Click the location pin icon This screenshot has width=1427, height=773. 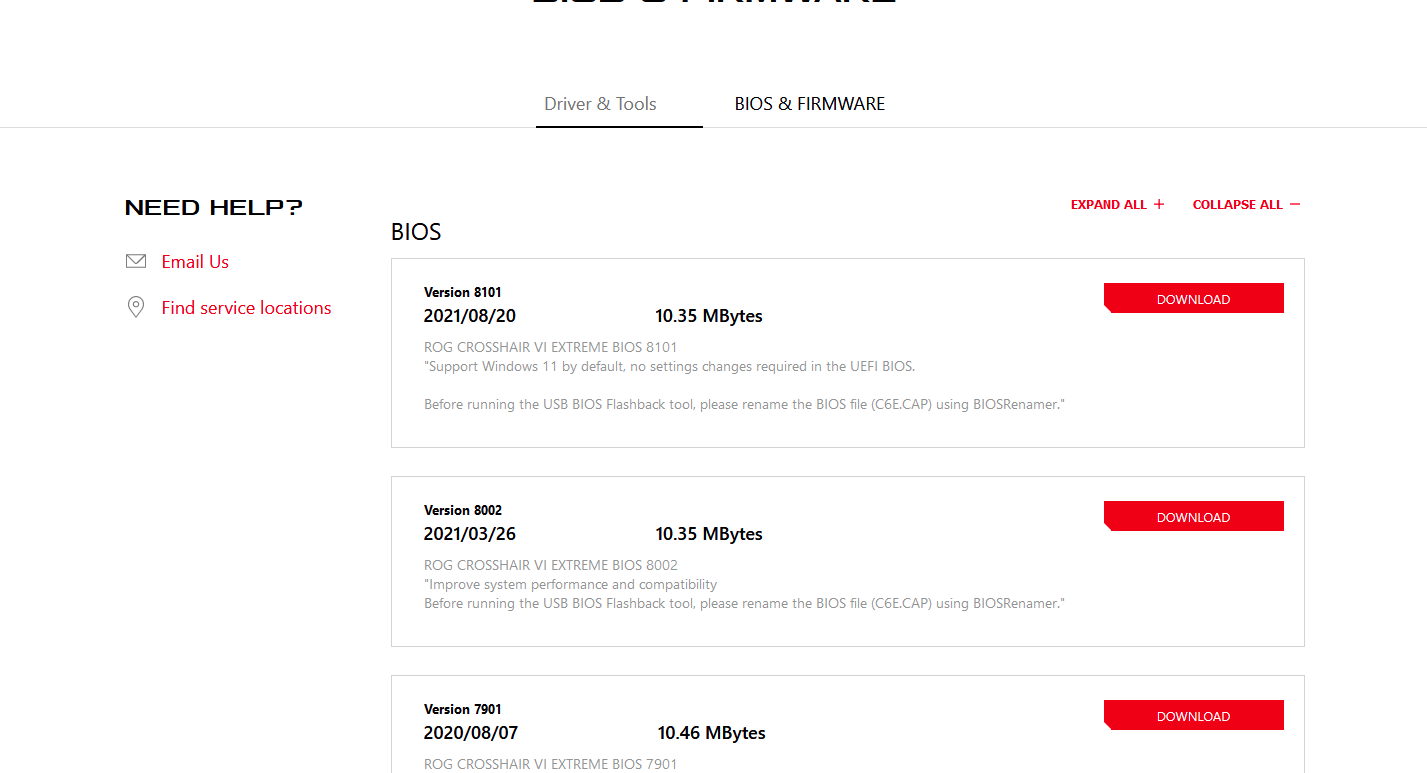[x=136, y=307]
